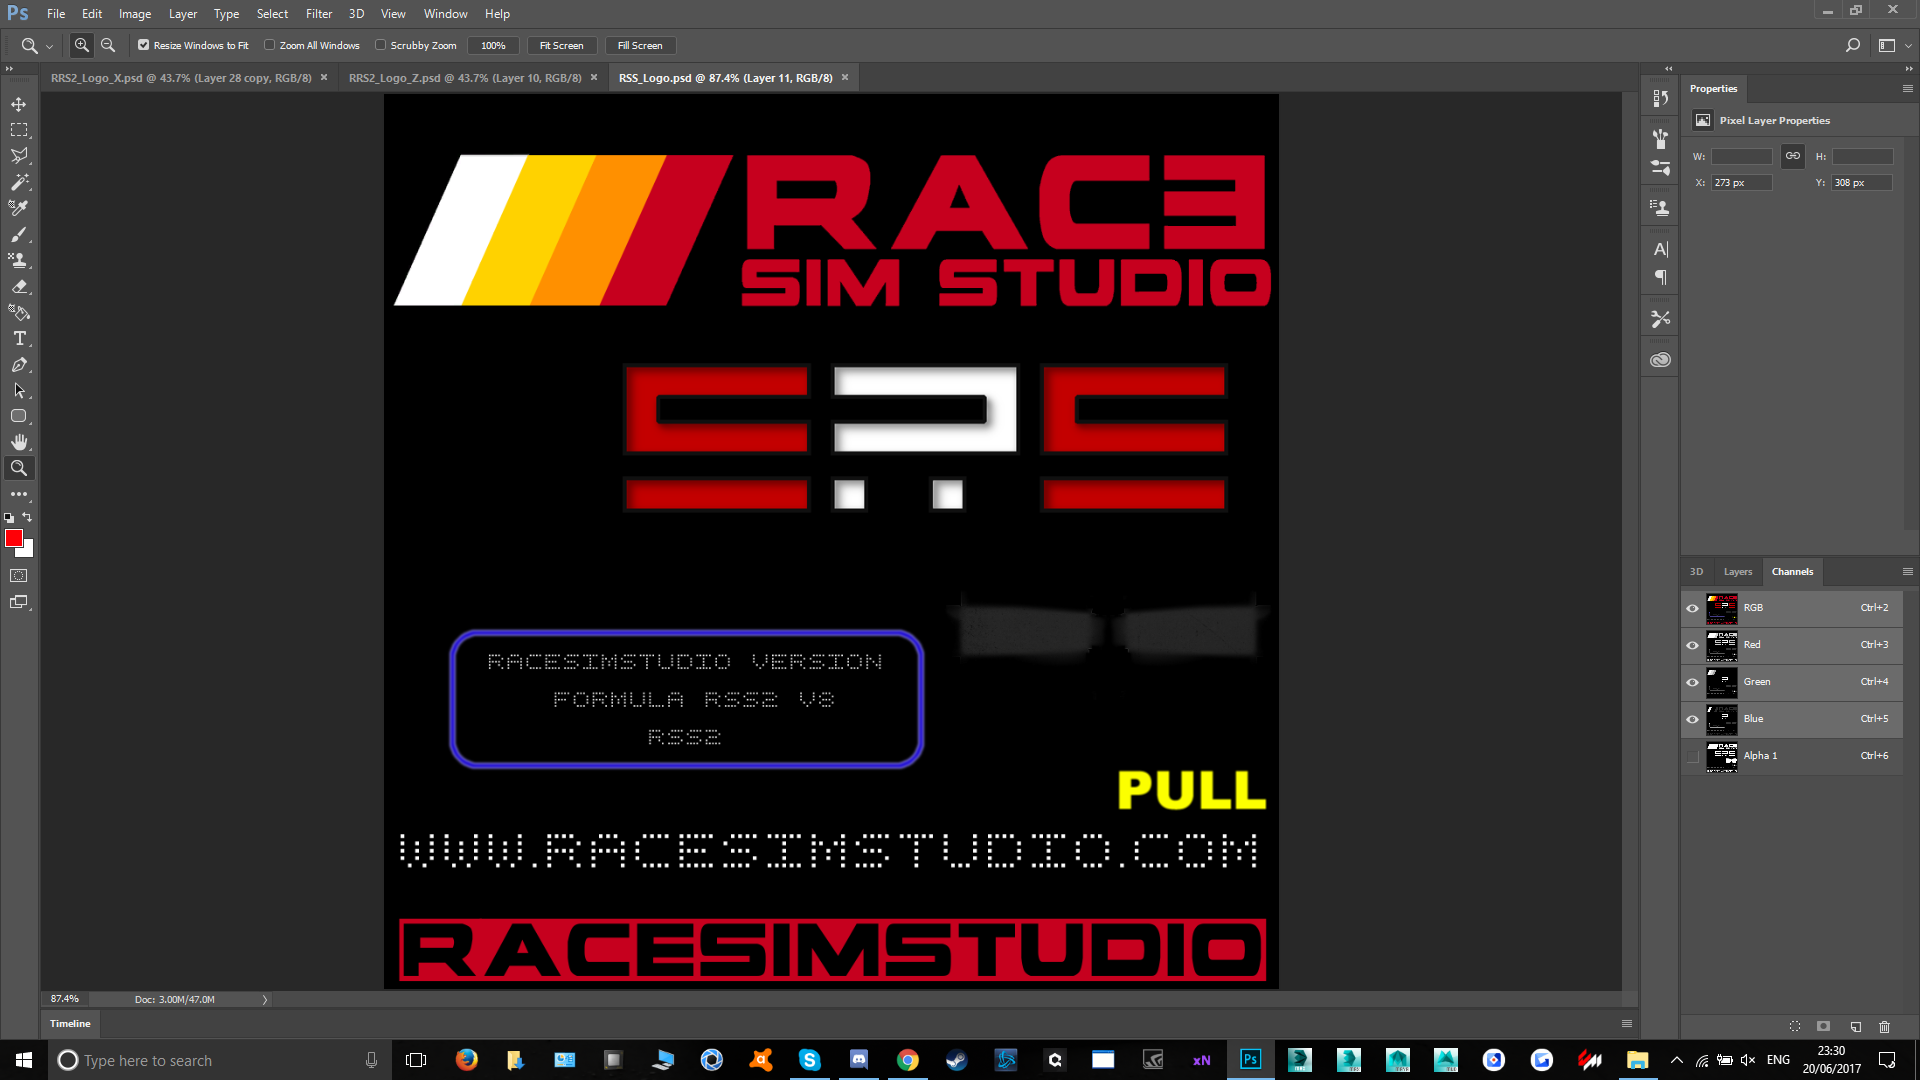Open the 3D panel tab
Viewport: 1920px width, 1080px height.
tap(1697, 572)
